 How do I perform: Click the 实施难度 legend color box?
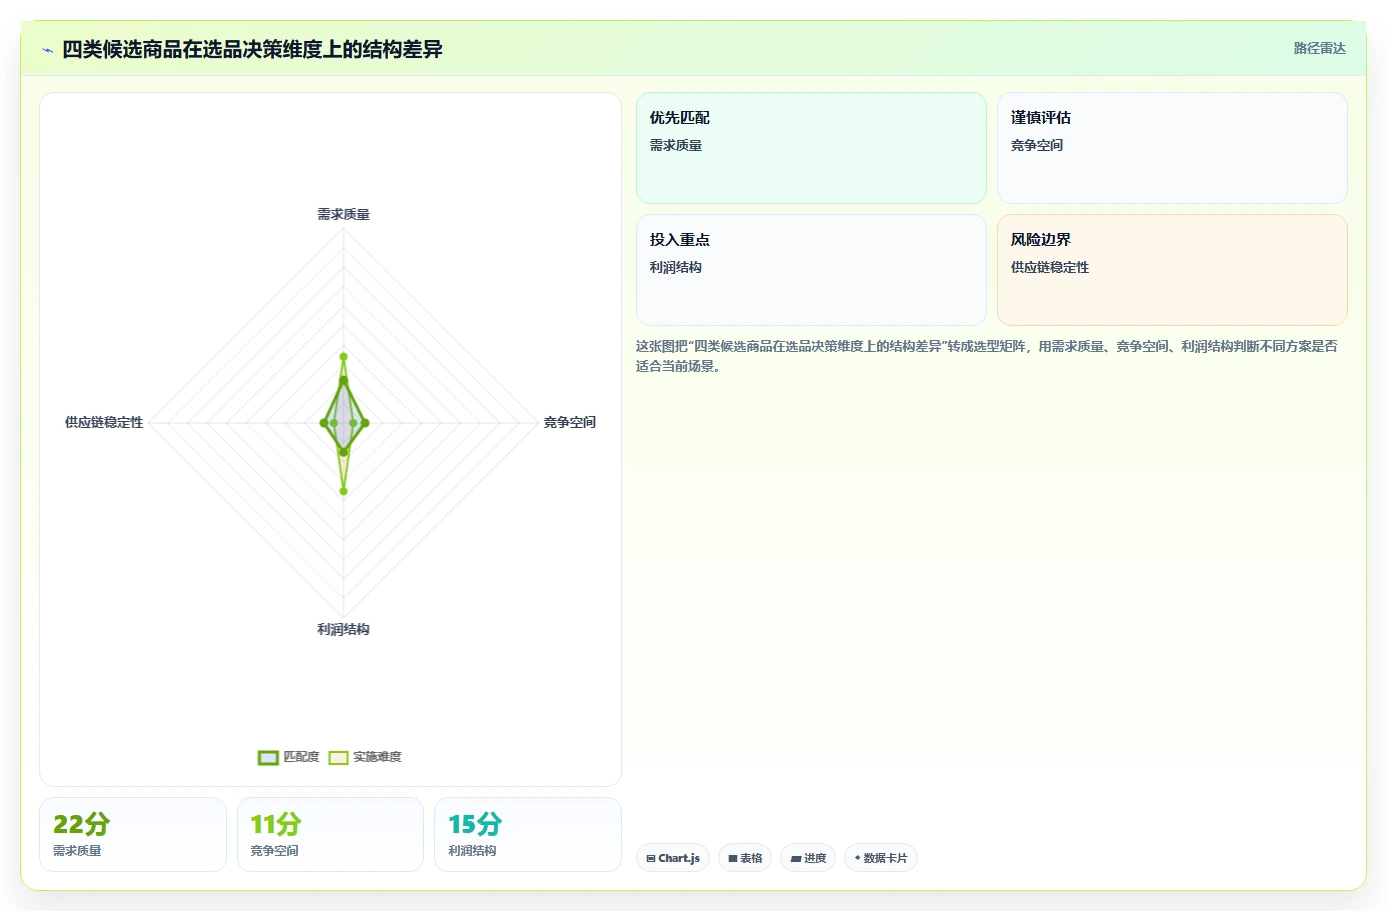coord(338,757)
